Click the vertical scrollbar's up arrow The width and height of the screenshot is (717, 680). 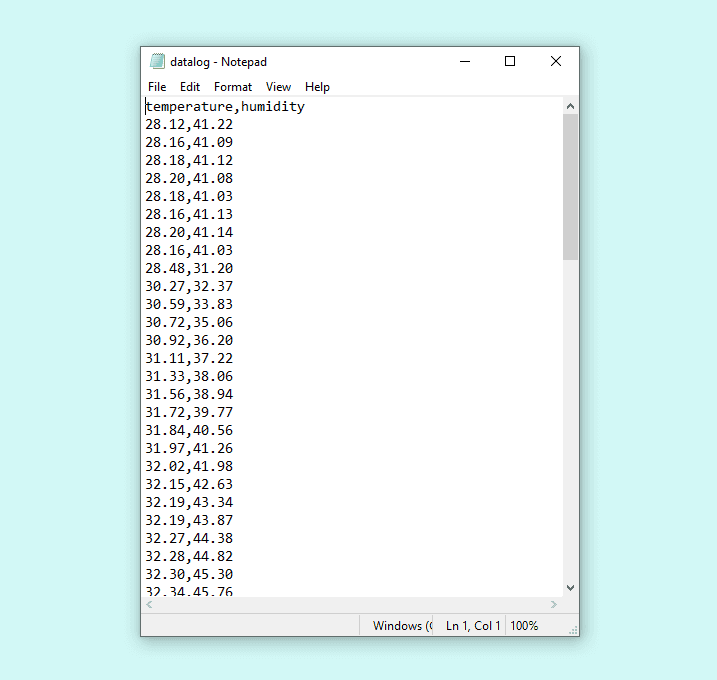(570, 106)
